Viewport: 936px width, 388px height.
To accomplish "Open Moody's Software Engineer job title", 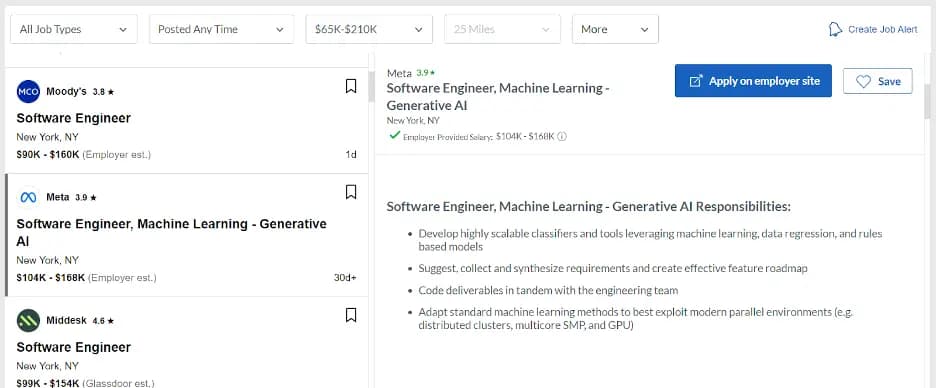I will tap(73, 118).
